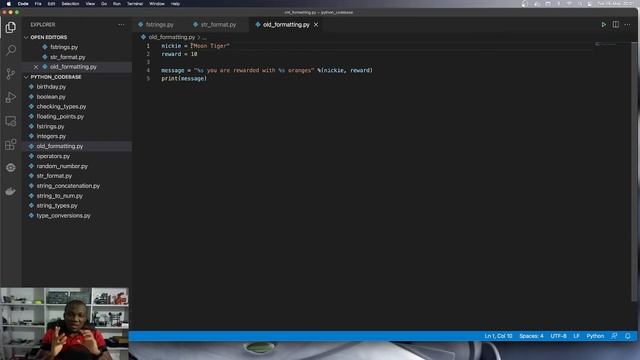Run the Python file with play icon
This screenshot has width=640, height=360.
click(603, 24)
